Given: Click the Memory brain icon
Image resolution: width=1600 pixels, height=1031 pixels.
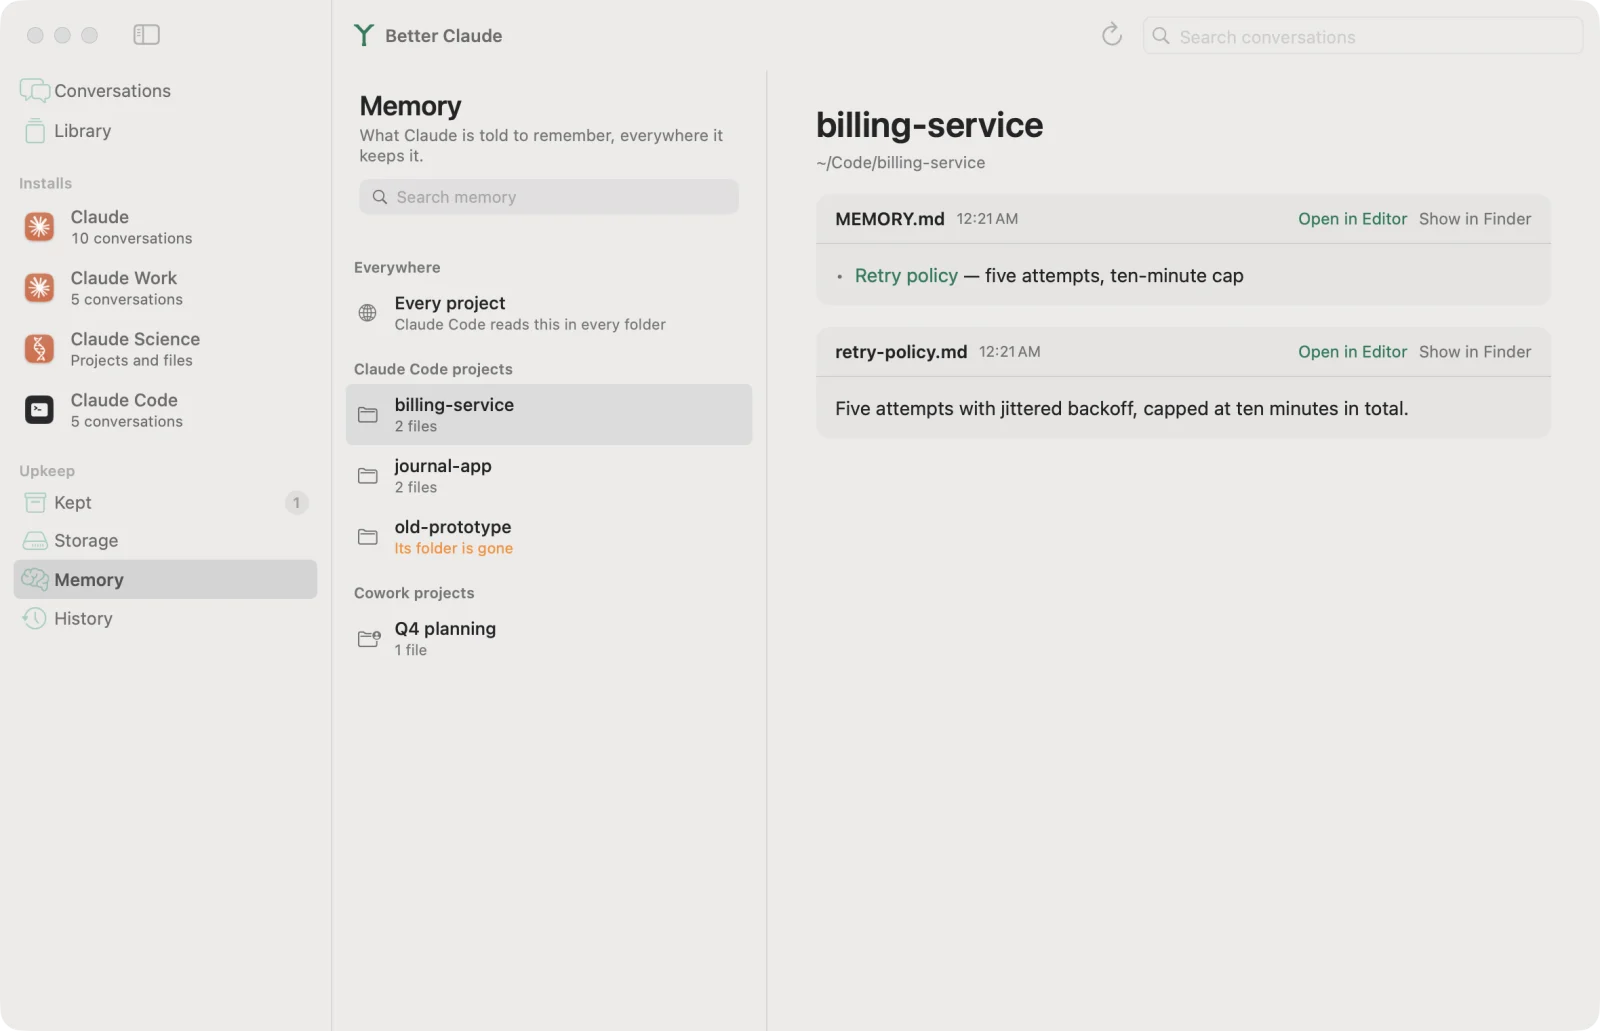Looking at the screenshot, I should (35, 579).
